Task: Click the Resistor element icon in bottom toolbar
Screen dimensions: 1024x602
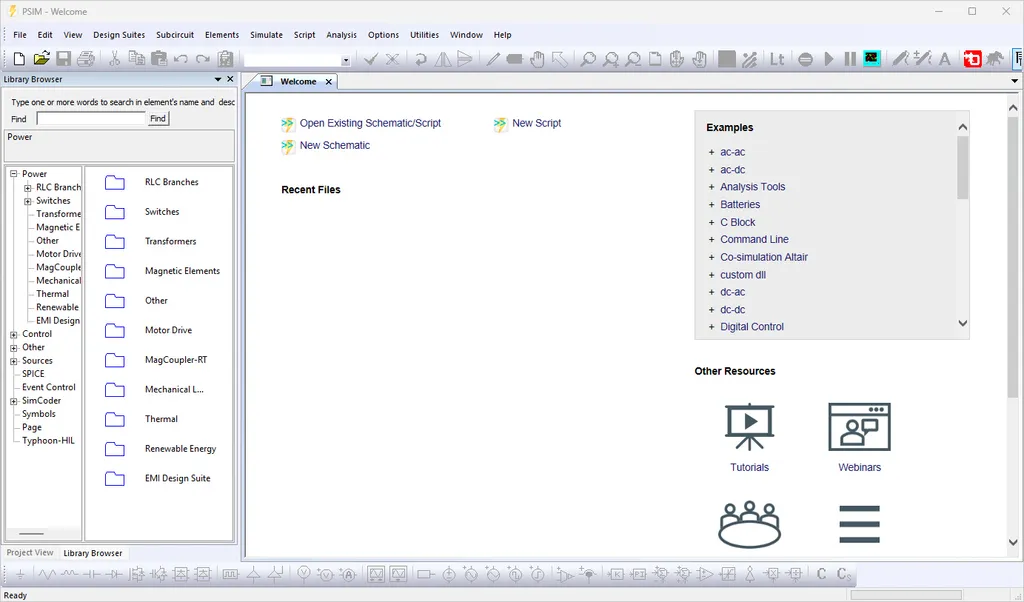Action: click(x=47, y=575)
